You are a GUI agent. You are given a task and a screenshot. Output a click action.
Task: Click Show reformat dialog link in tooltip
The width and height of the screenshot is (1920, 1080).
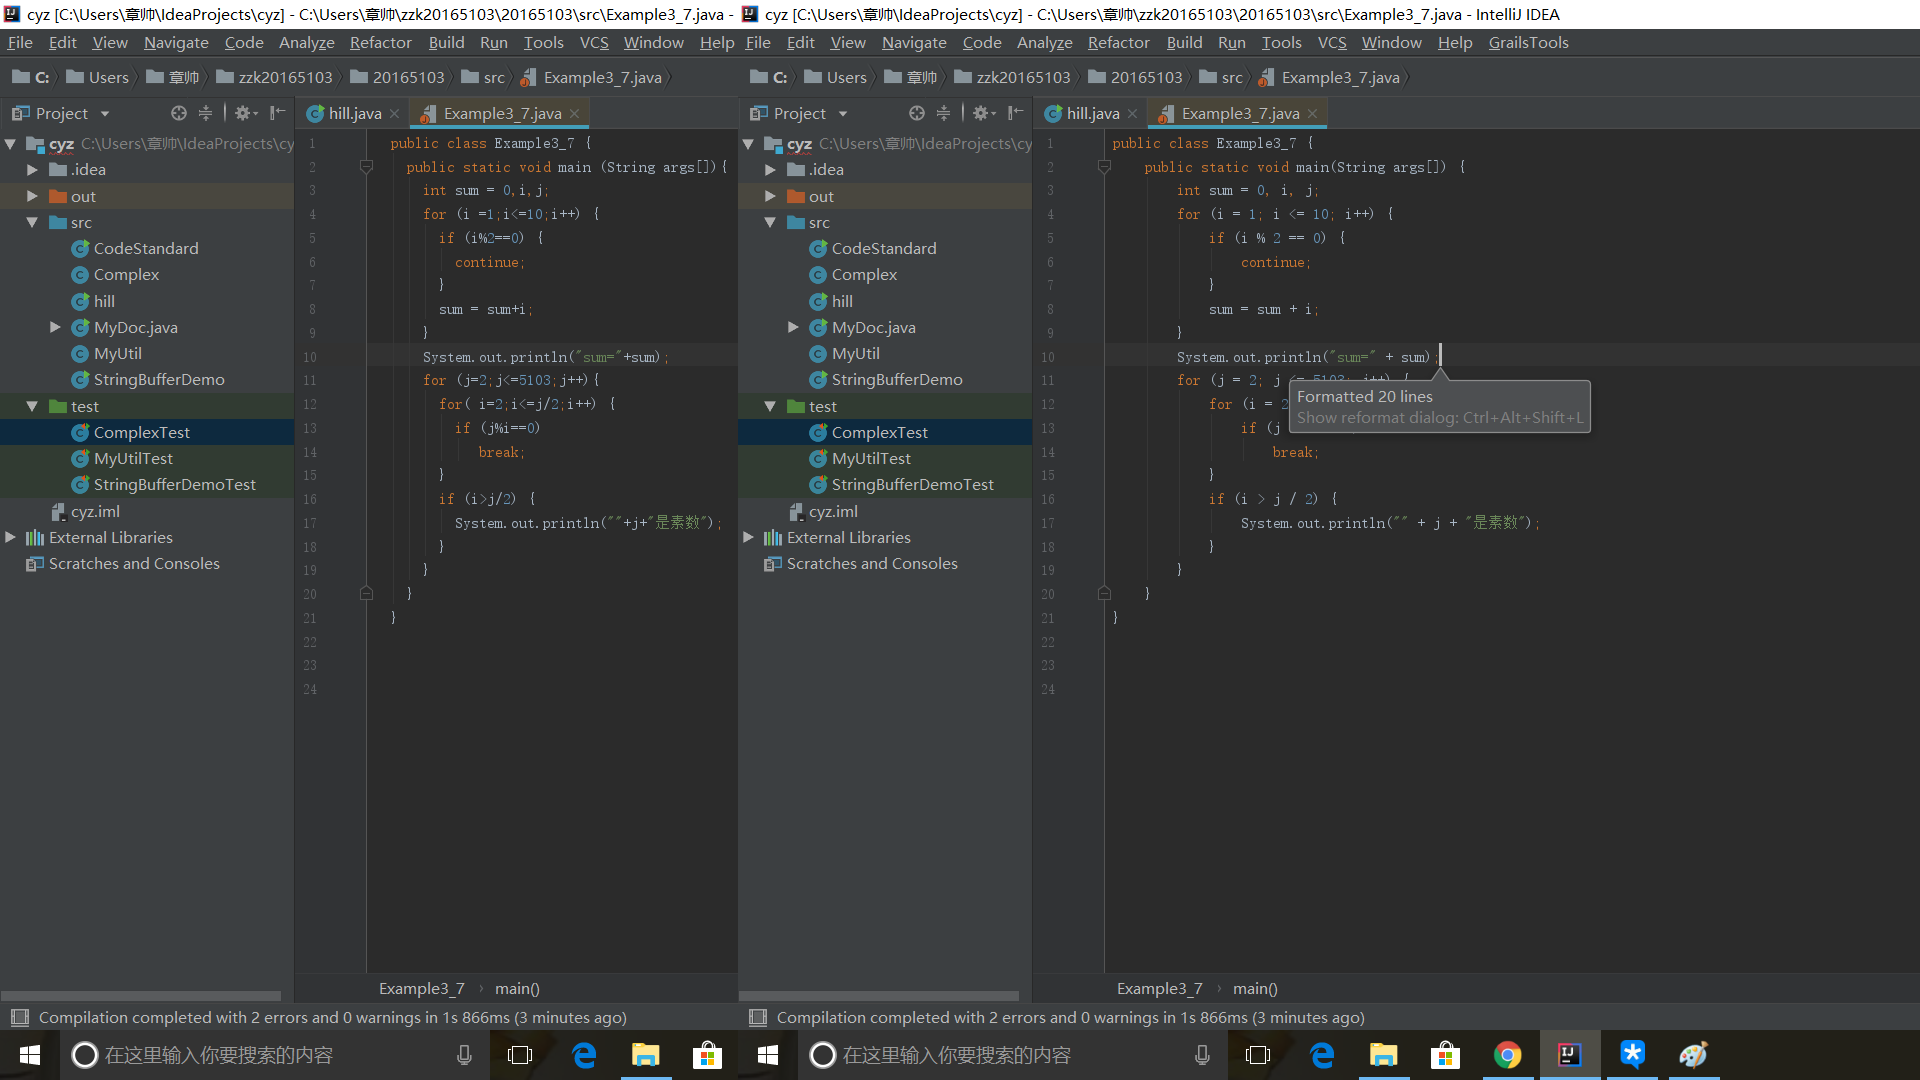click(x=1440, y=418)
